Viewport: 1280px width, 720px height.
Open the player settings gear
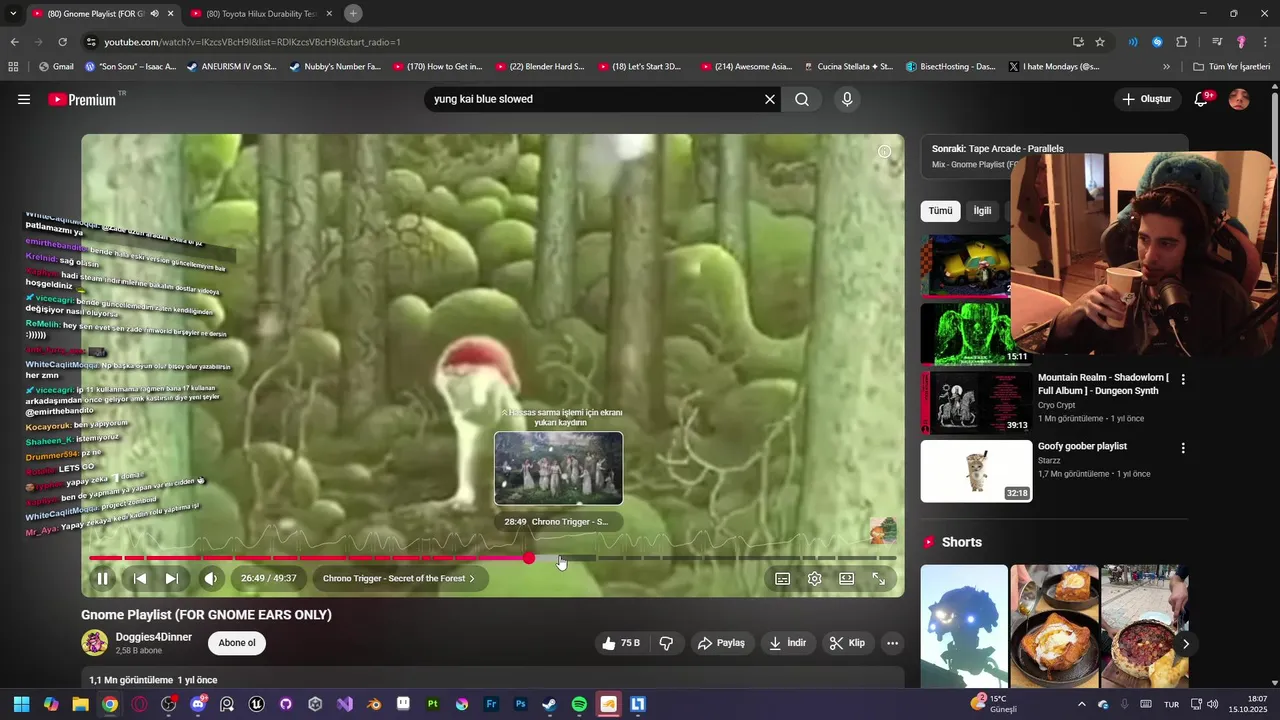point(815,578)
